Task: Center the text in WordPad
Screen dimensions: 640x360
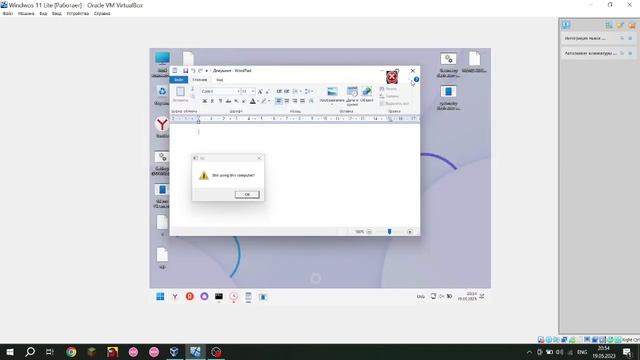Action: coord(287,101)
